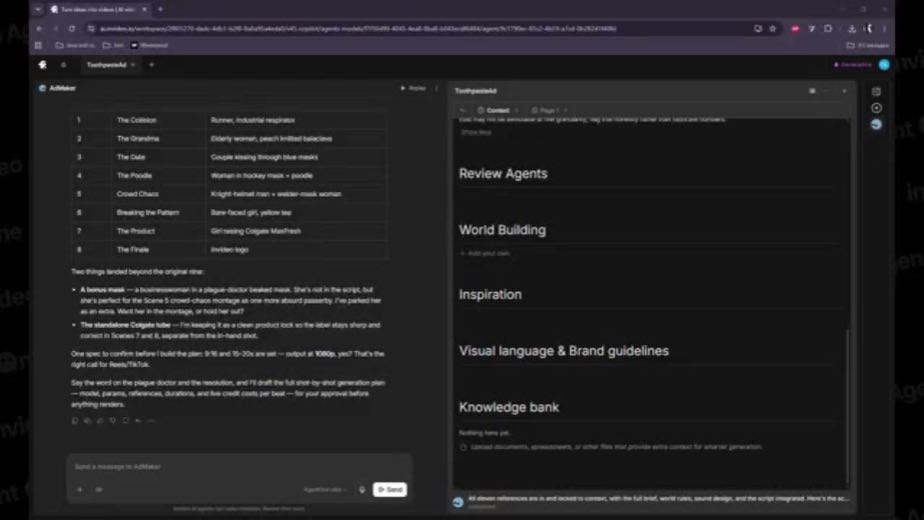Focus the Send a message to AdMaker field
The height and width of the screenshot is (520, 924).
tap(239, 466)
